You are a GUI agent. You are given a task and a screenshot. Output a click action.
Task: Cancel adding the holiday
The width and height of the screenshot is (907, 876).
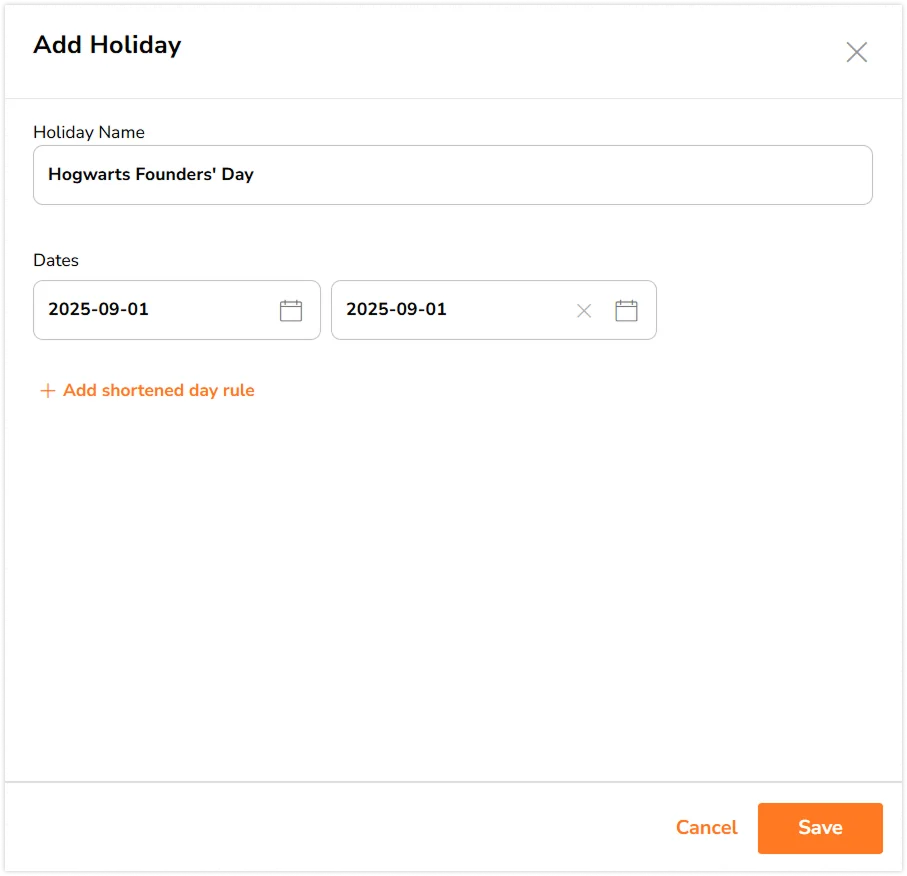click(706, 828)
